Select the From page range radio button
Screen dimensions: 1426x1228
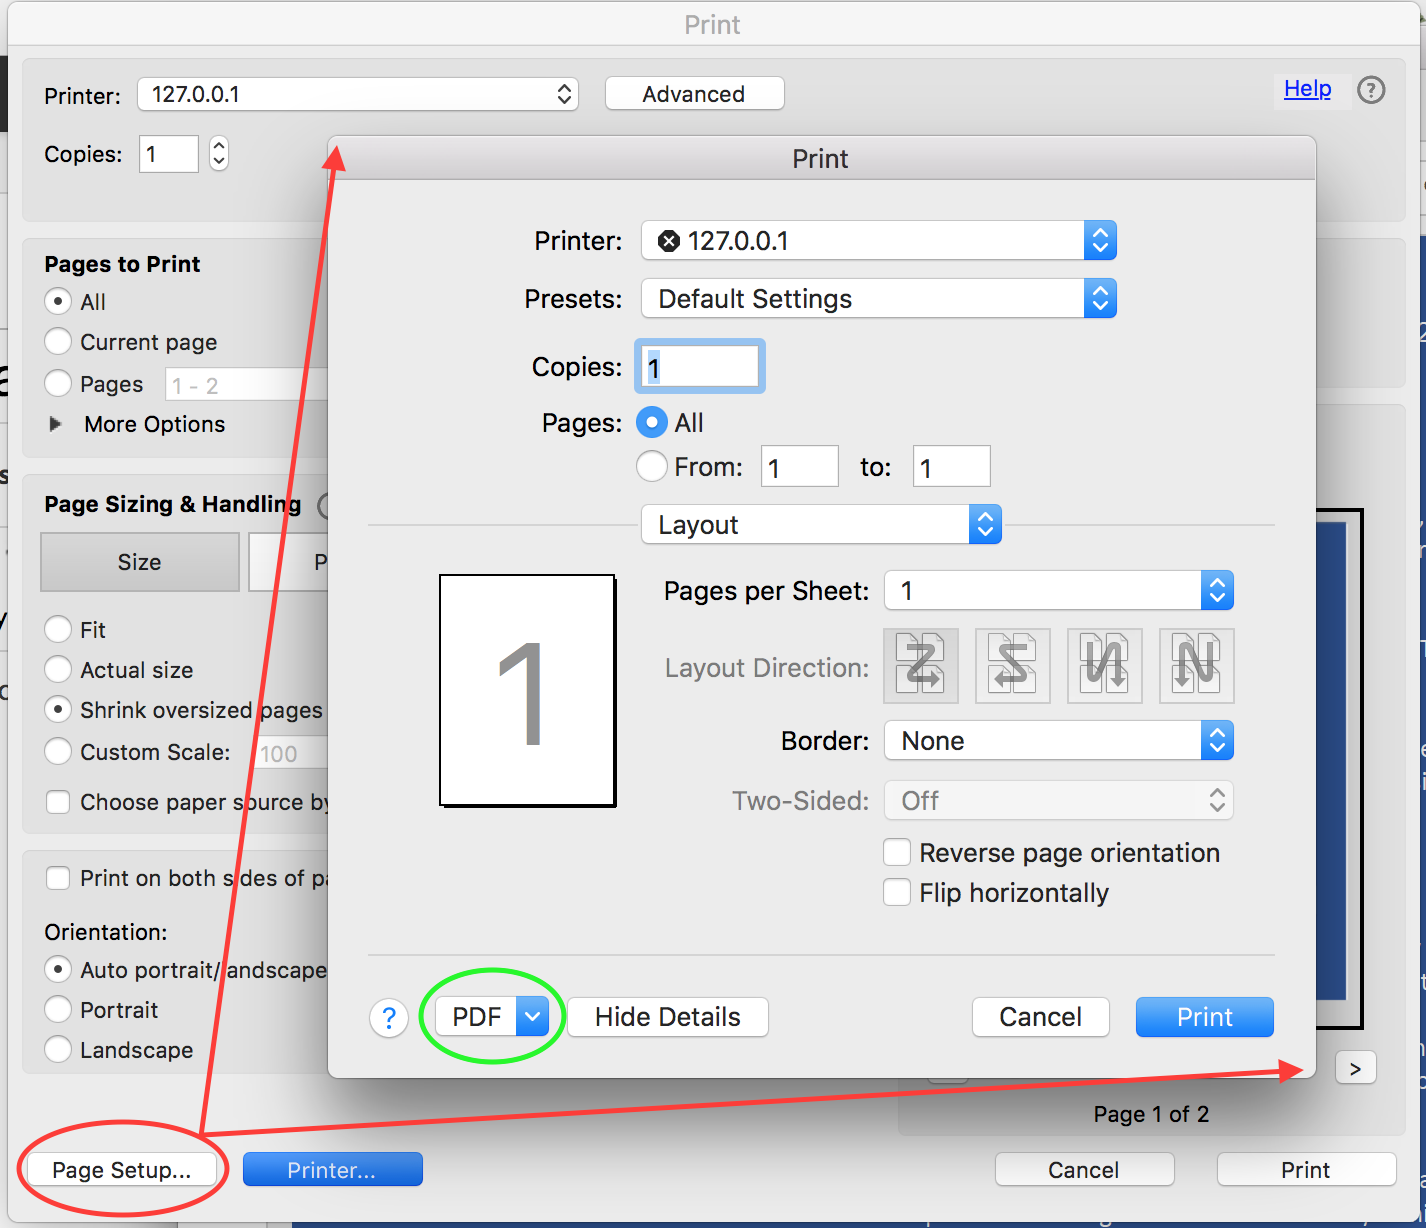652,466
